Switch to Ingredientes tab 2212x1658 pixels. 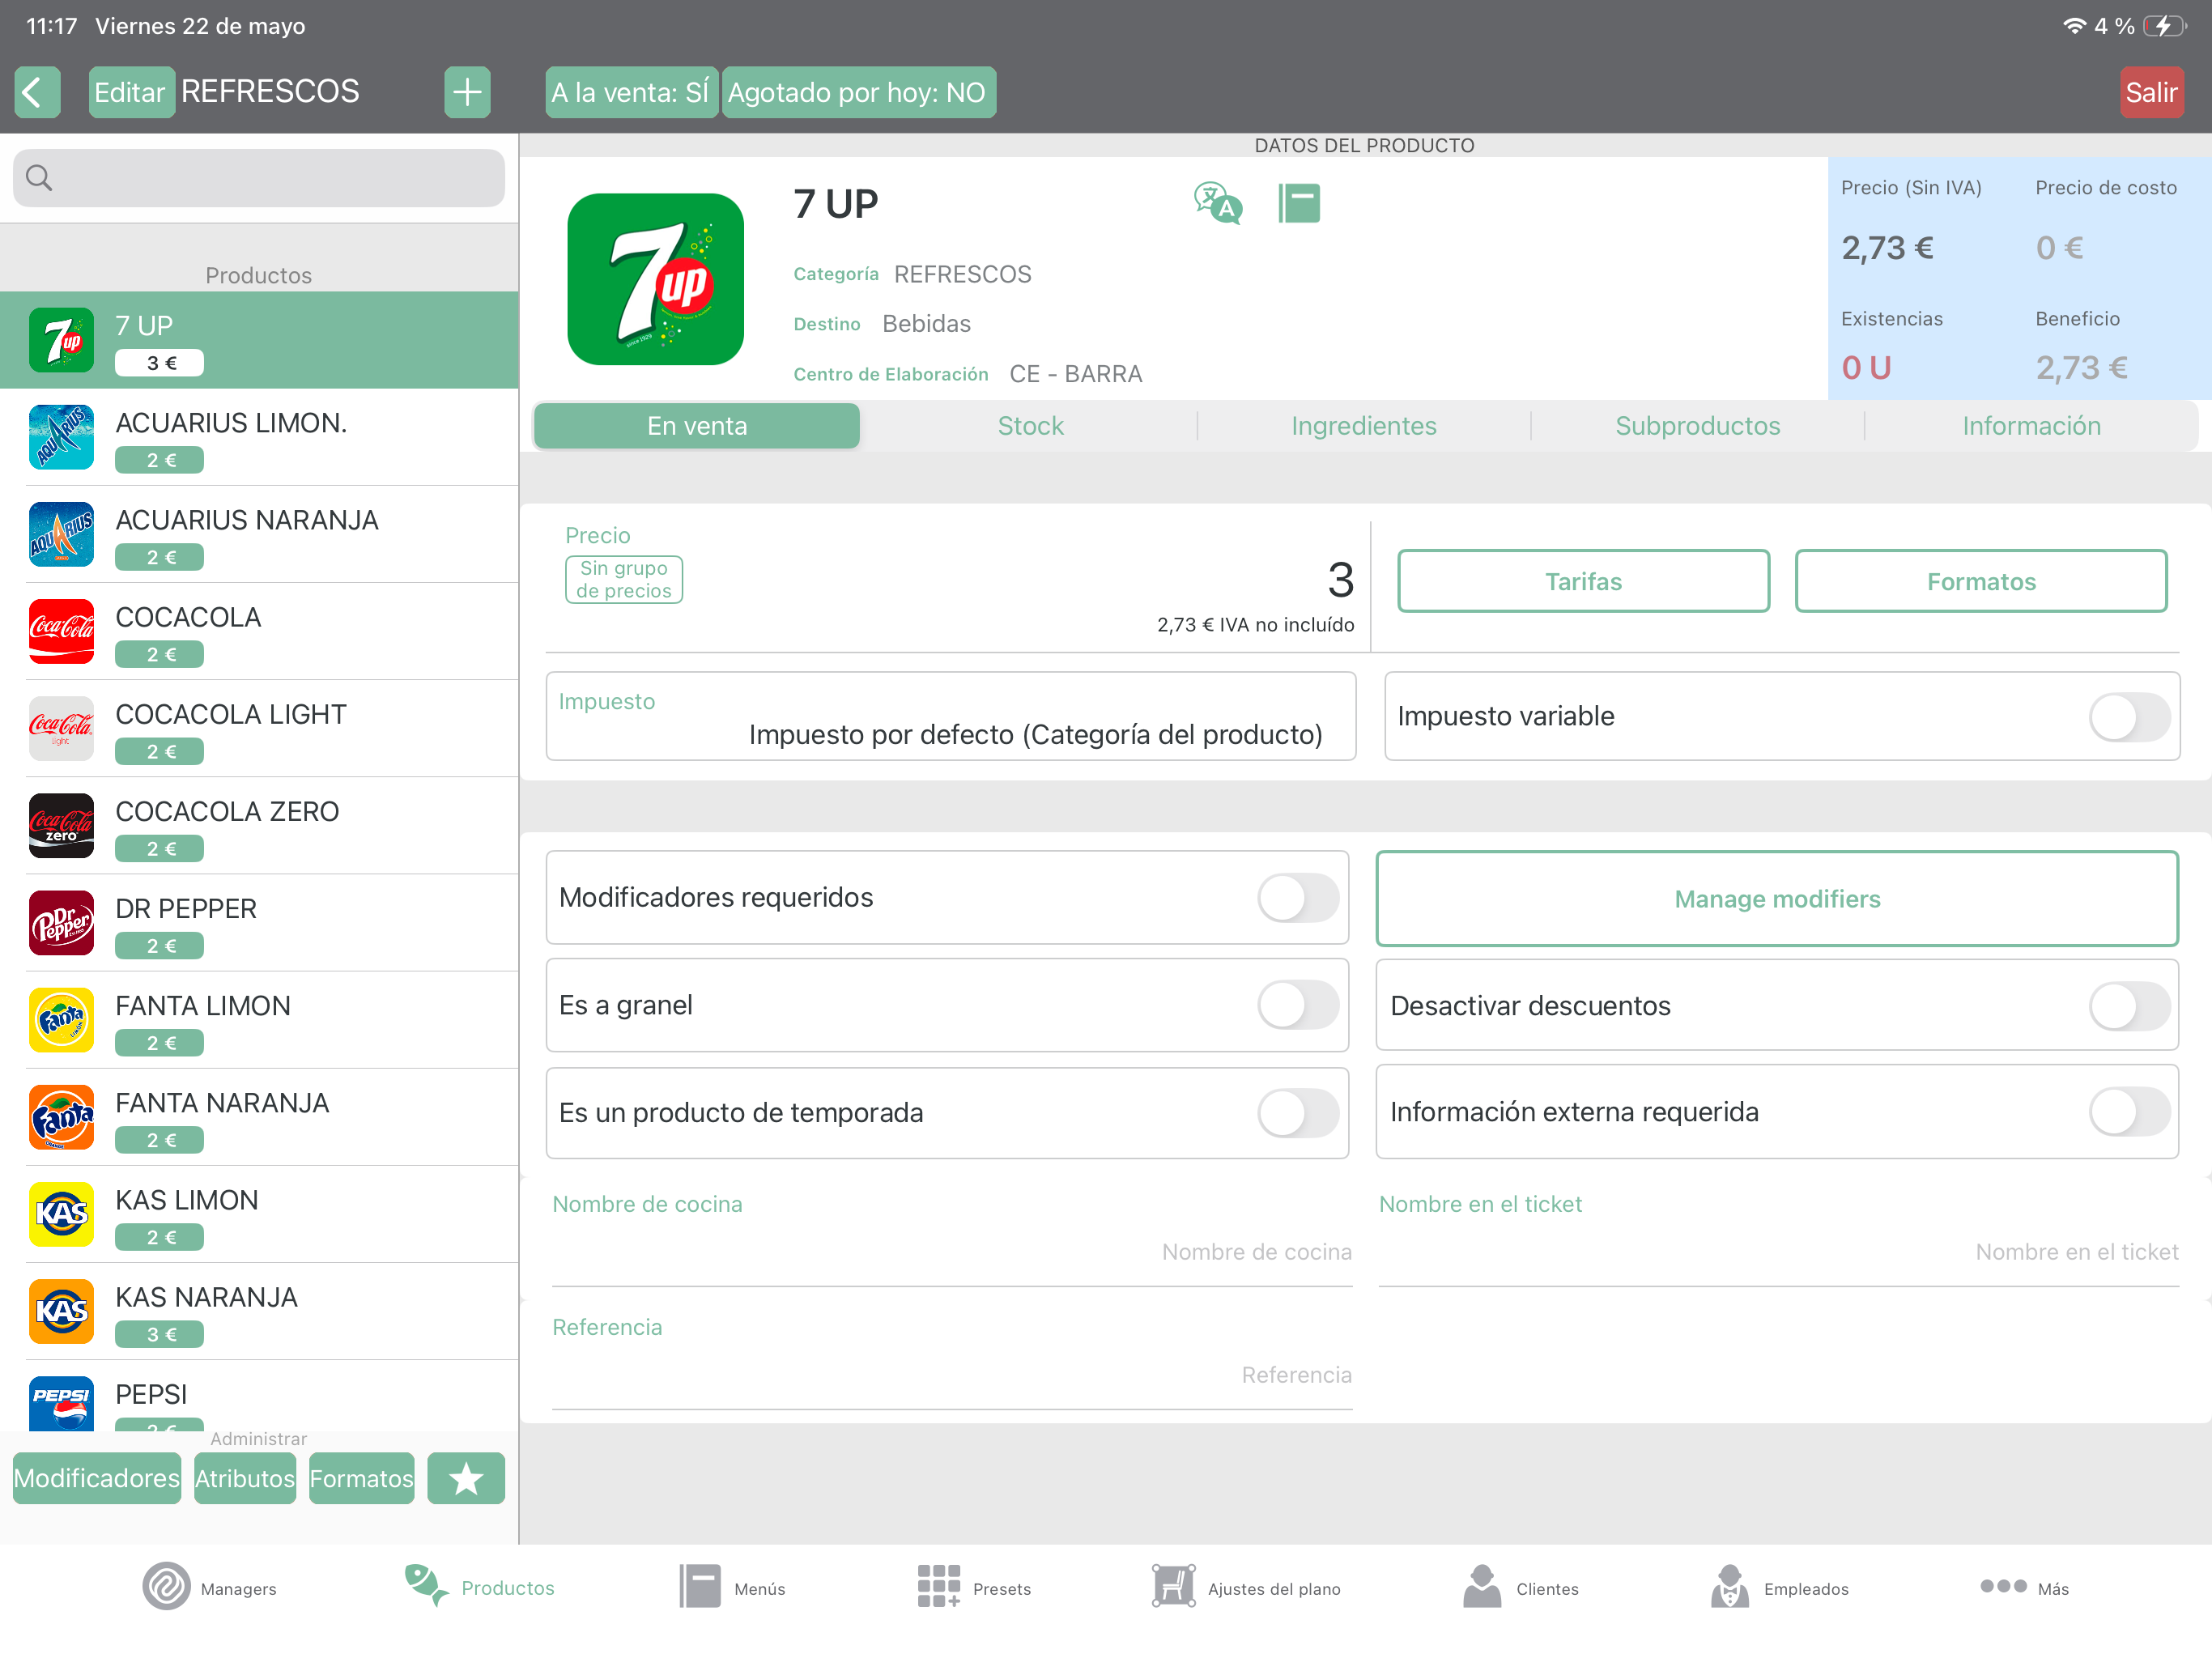(1363, 426)
